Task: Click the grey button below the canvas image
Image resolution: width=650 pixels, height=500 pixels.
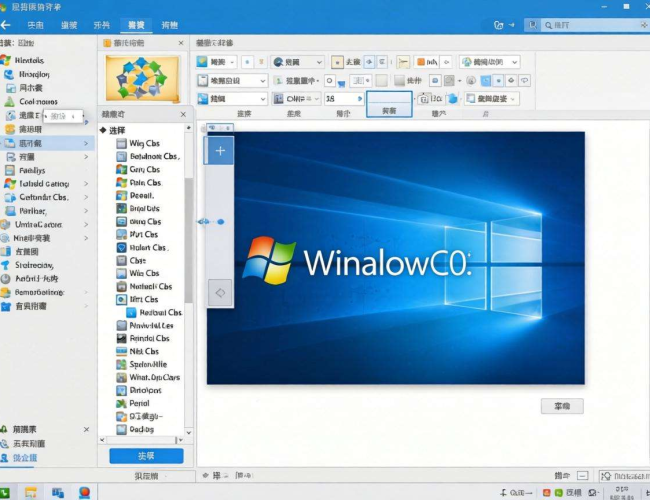Action: pyautogui.click(x=562, y=406)
